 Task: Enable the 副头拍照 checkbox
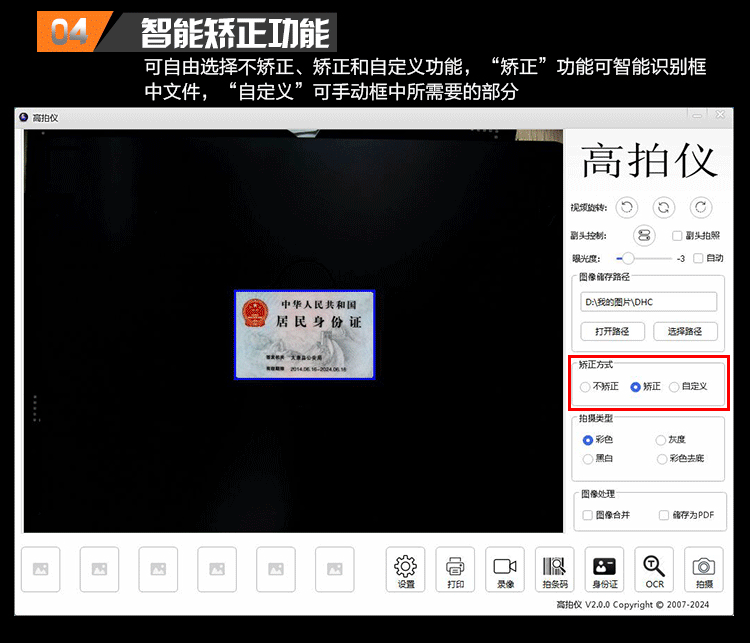pos(677,235)
